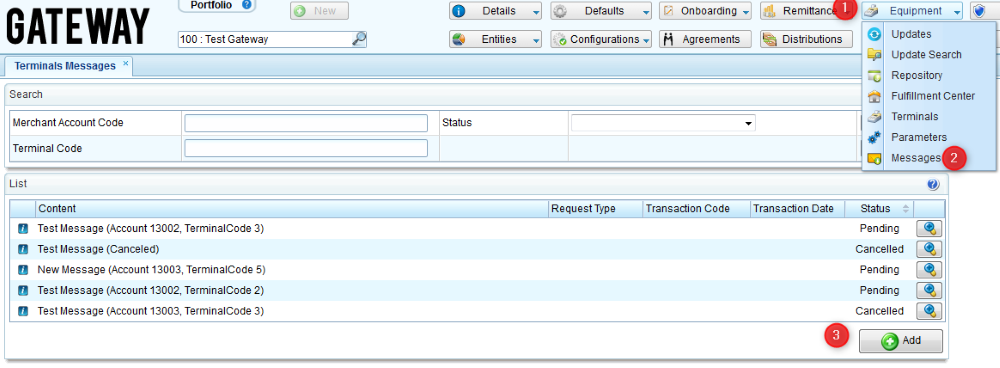This screenshot has height=368, width=1000.
Task: Open details for last Cancelled message row
Action: (x=929, y=311)
